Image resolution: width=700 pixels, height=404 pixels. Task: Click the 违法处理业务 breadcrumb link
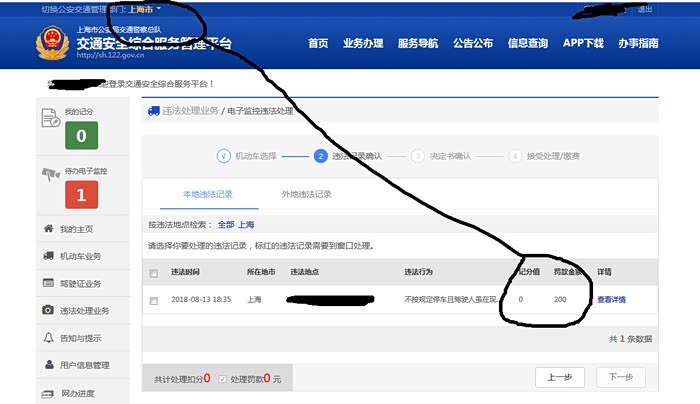point(191,111)
